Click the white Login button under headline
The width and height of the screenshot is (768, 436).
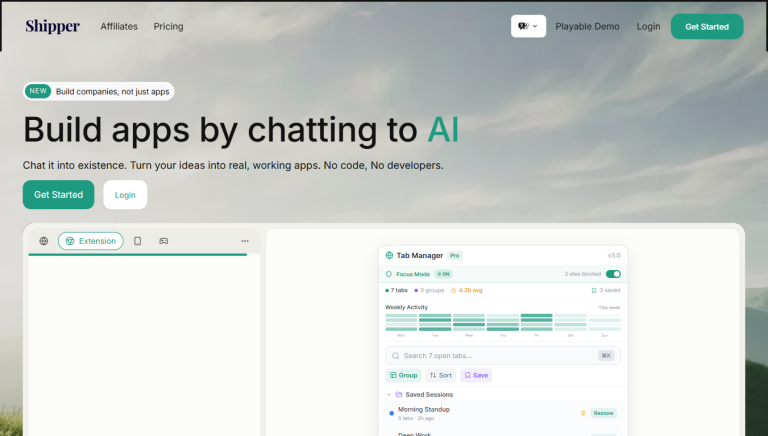[125, 194]
